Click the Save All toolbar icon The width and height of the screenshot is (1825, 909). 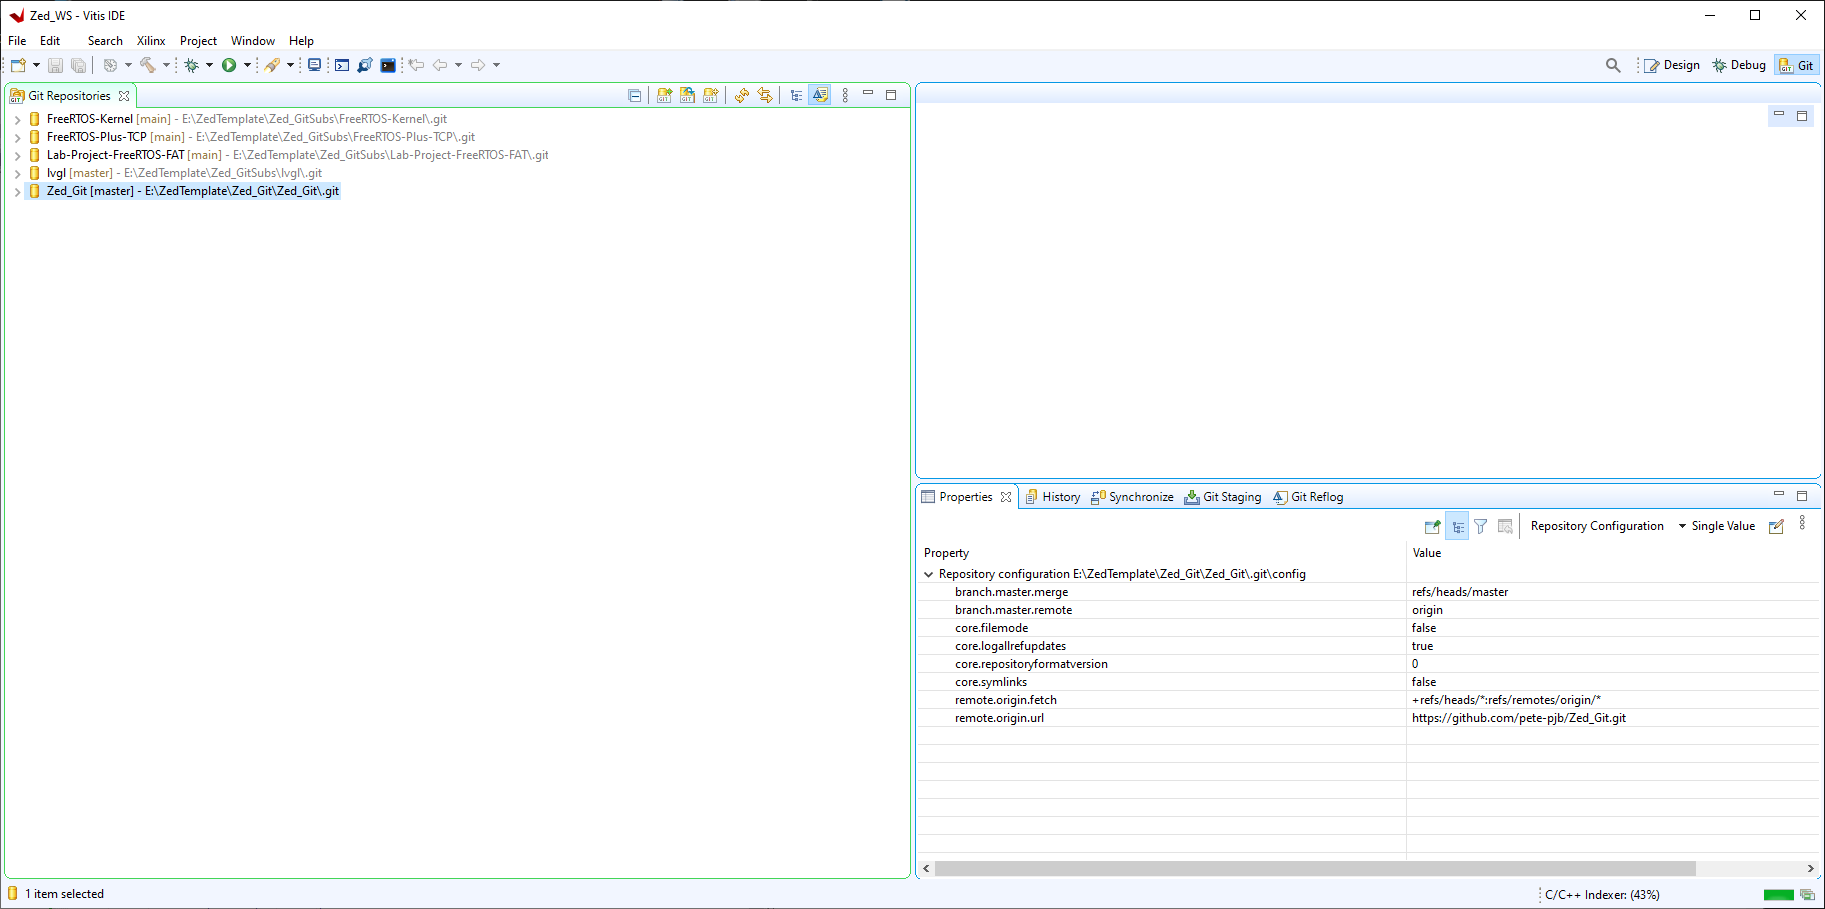pyautogui.click(x=78, y=65)
